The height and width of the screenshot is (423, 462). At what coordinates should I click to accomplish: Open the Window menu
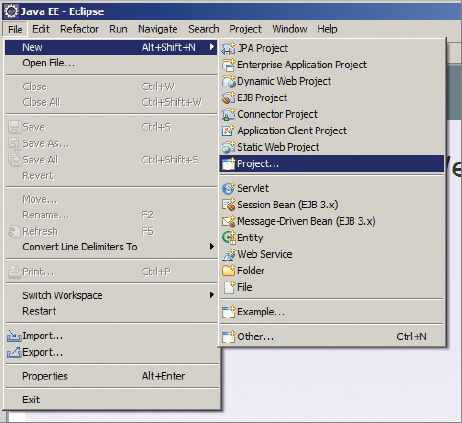point(290,29)
